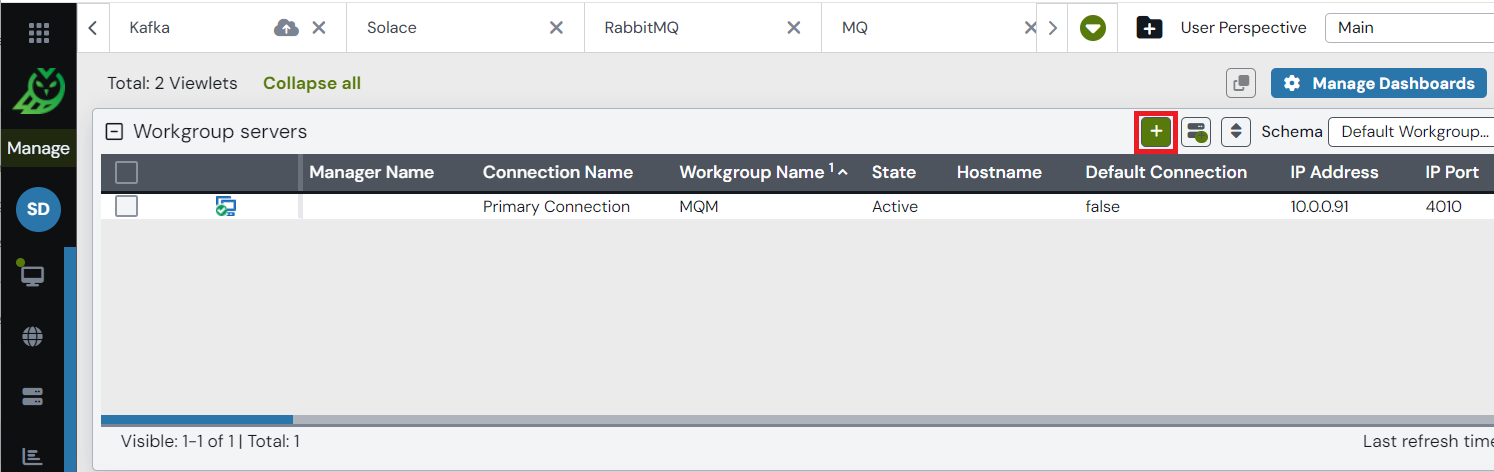This screenshot has height=472, width=1494.
Task: Sort by IP Port column header
Action: point(1452,172)
